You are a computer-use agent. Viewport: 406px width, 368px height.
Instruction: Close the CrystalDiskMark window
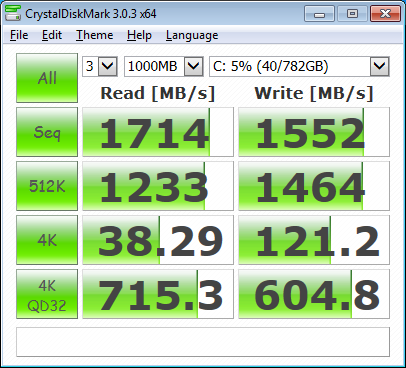click(x=385, y=14)
